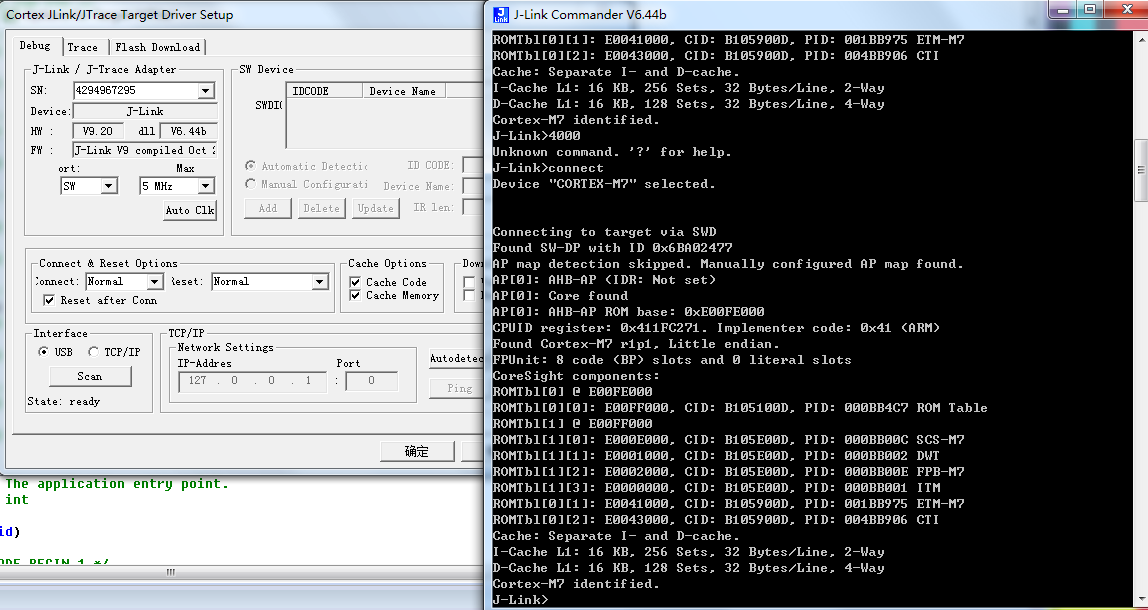Click the IP-Address input field

[x=253, y=381]
